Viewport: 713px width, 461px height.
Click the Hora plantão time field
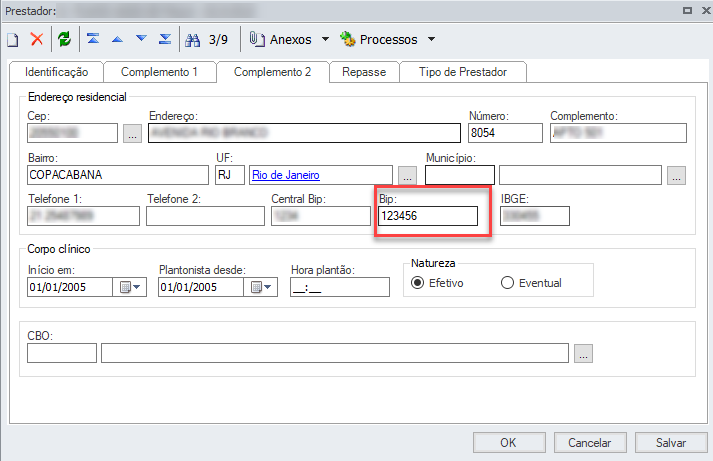(340, 287)
